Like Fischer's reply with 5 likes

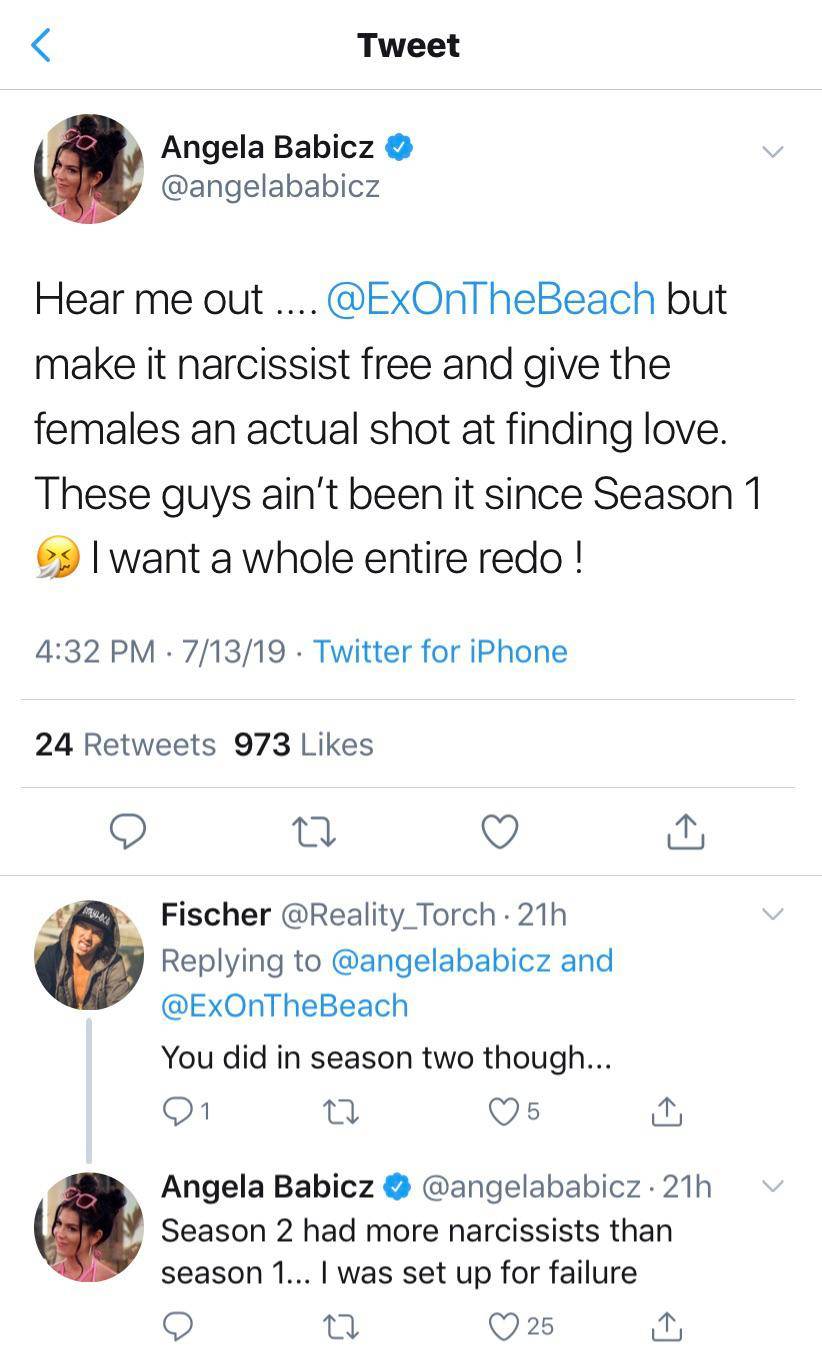point(503,1112)
